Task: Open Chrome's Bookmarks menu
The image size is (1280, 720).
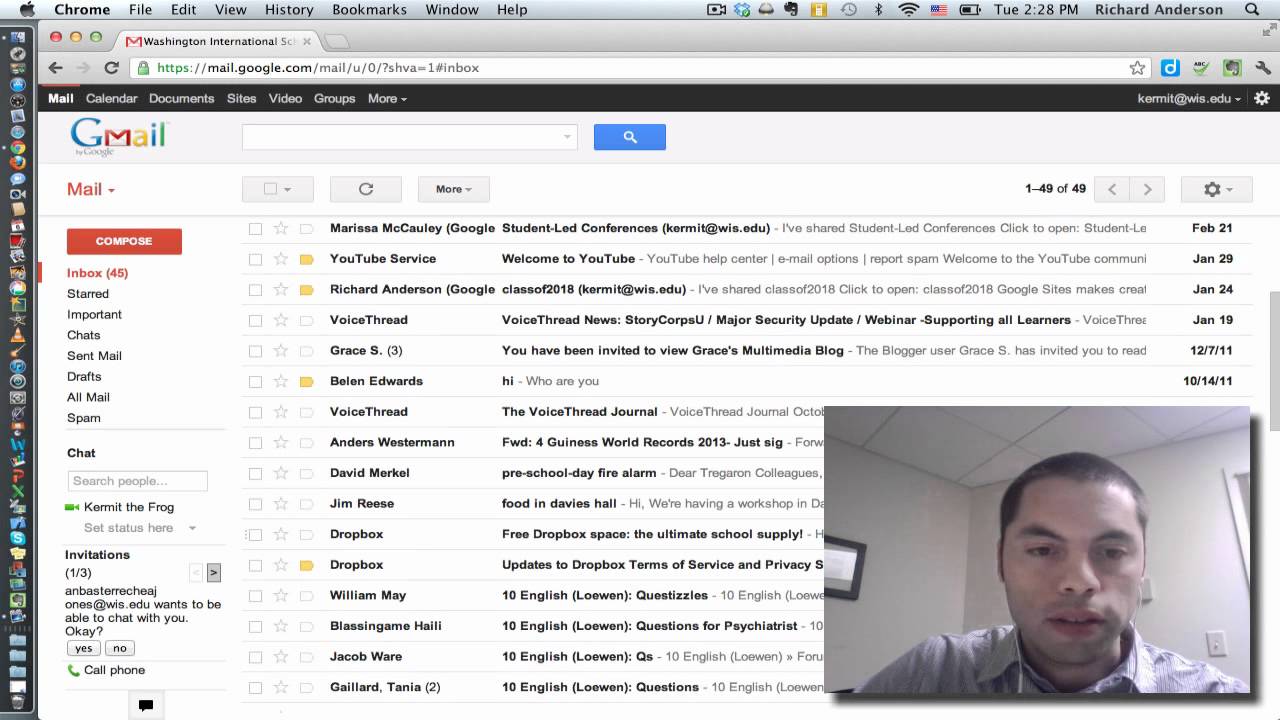Action: (369, 10)
